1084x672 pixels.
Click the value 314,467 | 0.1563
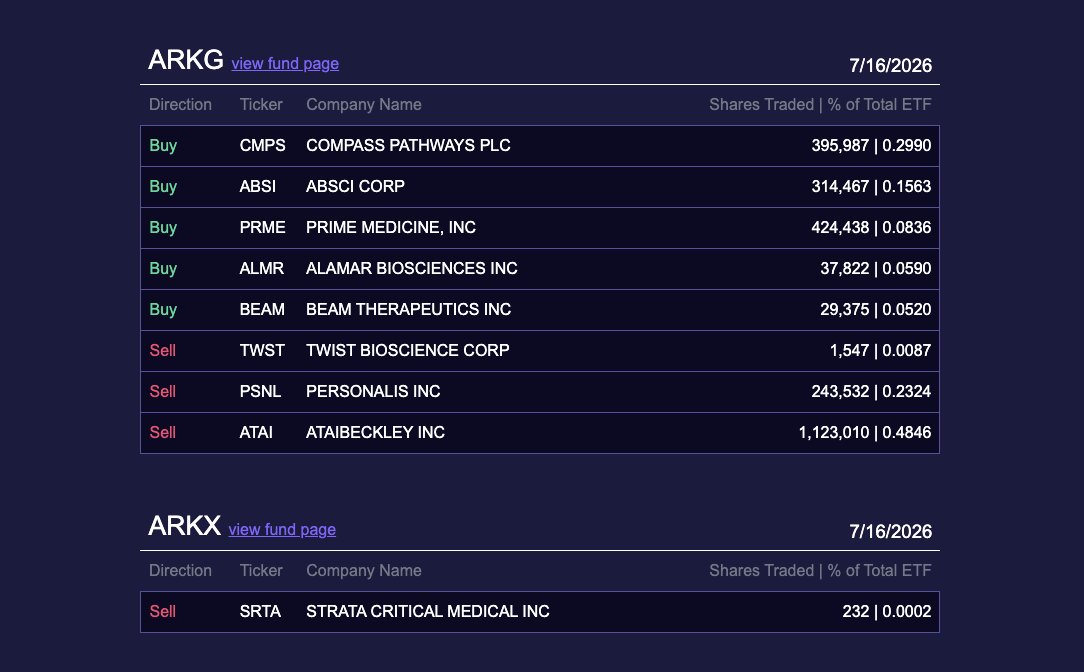point(871,187)
